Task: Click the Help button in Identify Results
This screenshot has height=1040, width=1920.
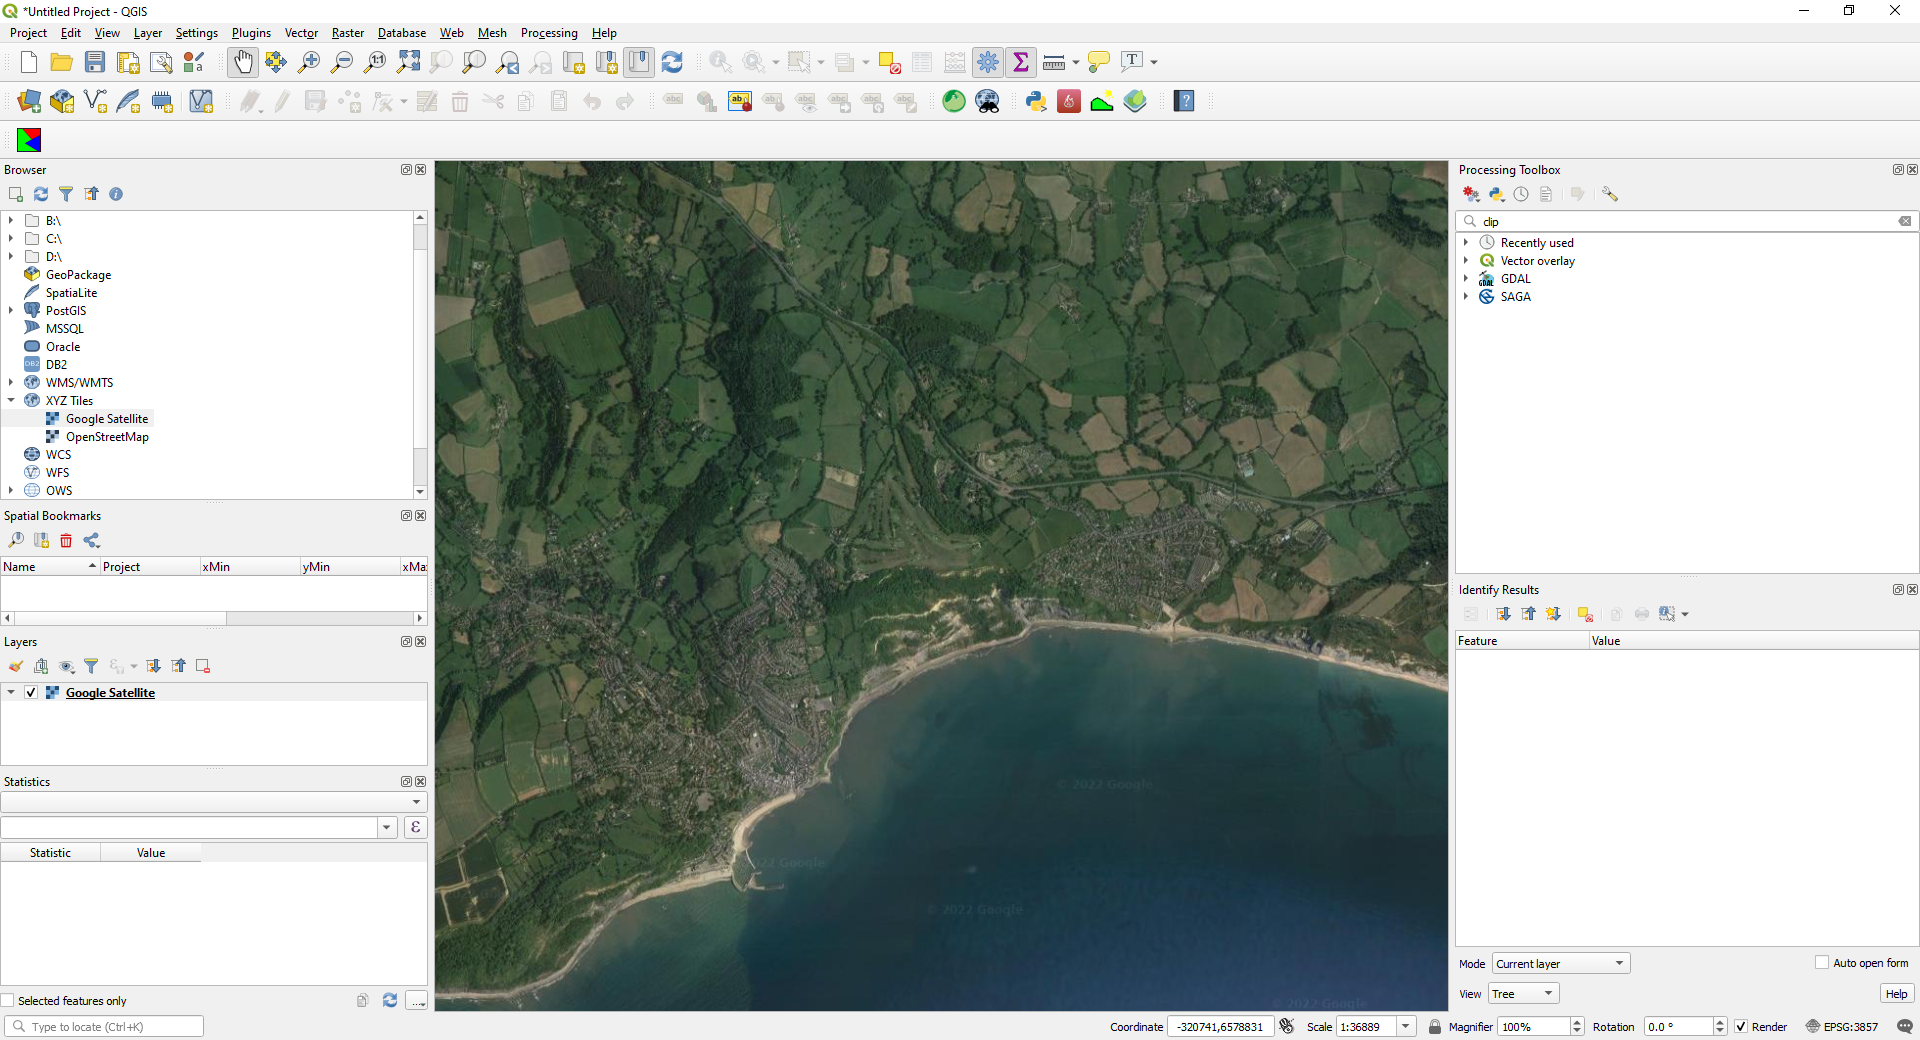Action: pos(1896,993)
